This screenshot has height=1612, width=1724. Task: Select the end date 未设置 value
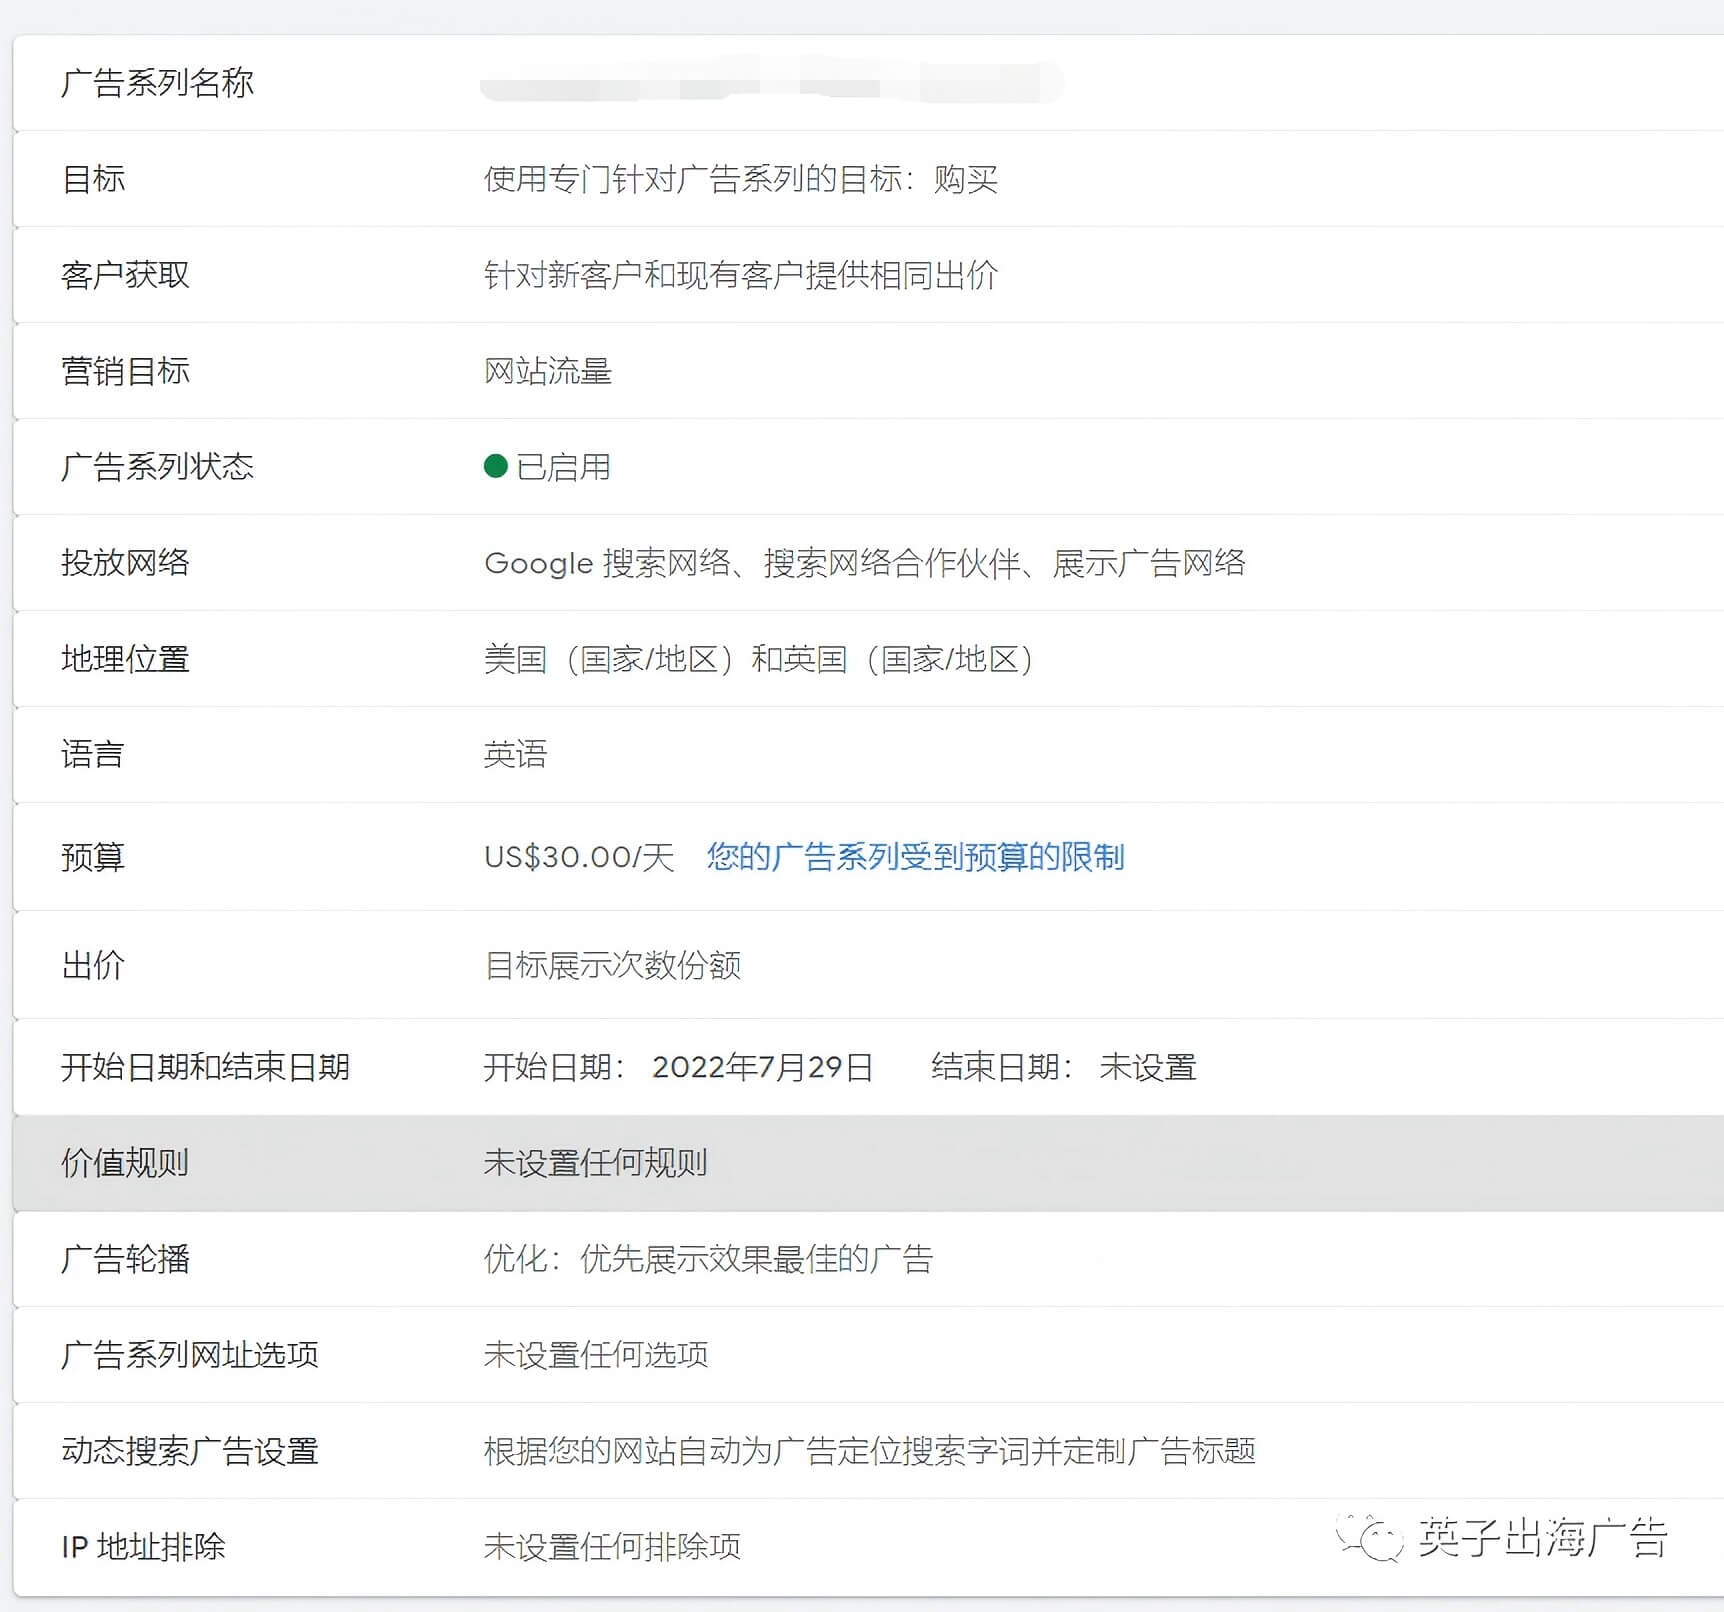(x=1147, y=1067)
